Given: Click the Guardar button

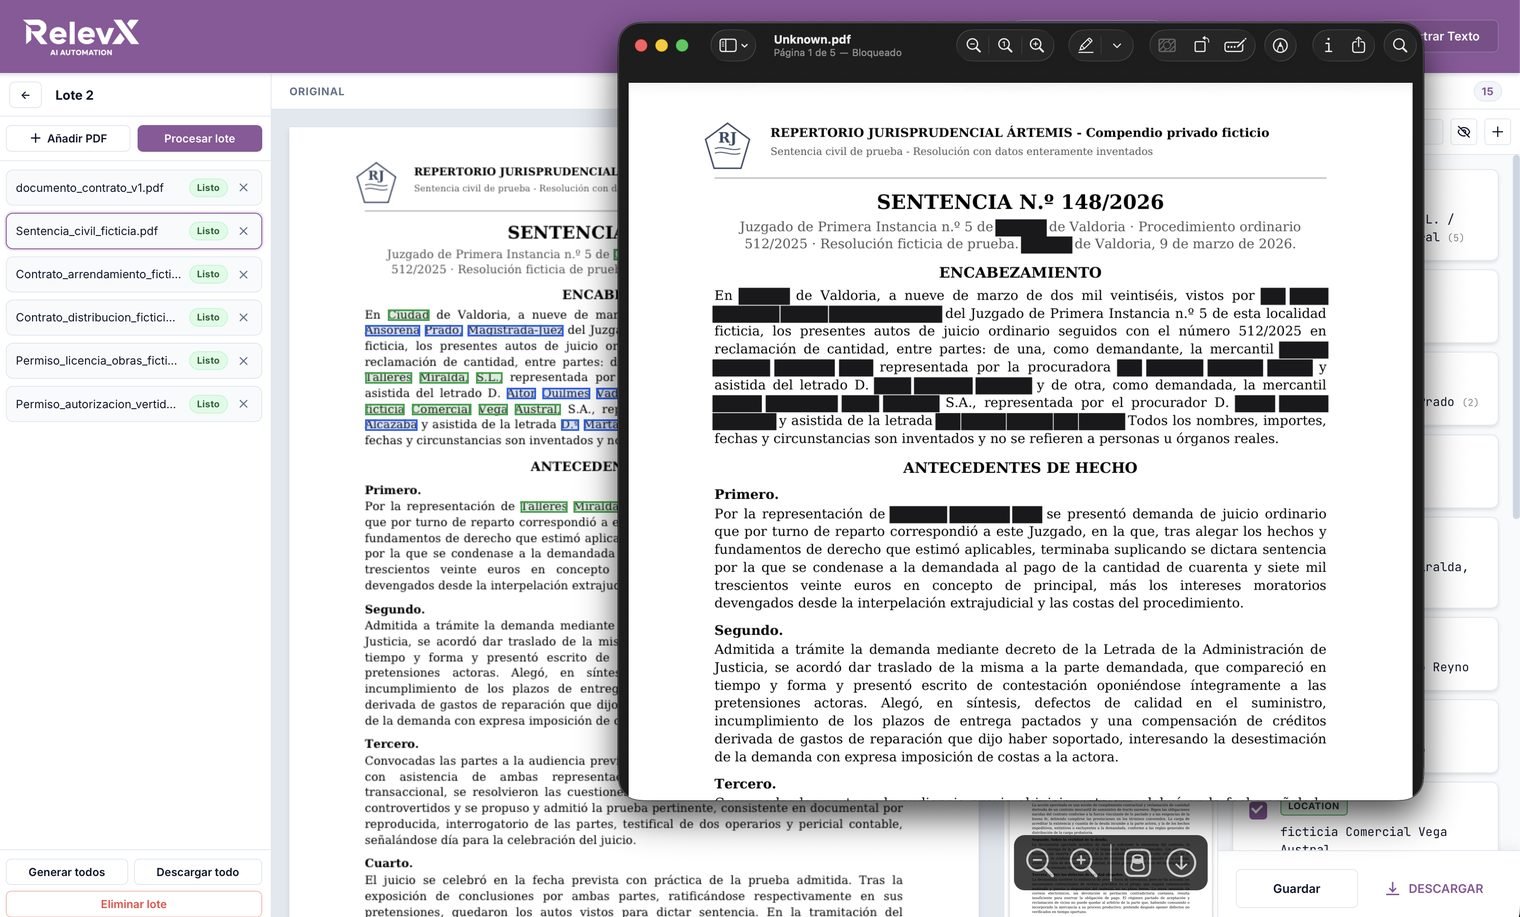Looking at the screenshot, I should pos(1296,888).
